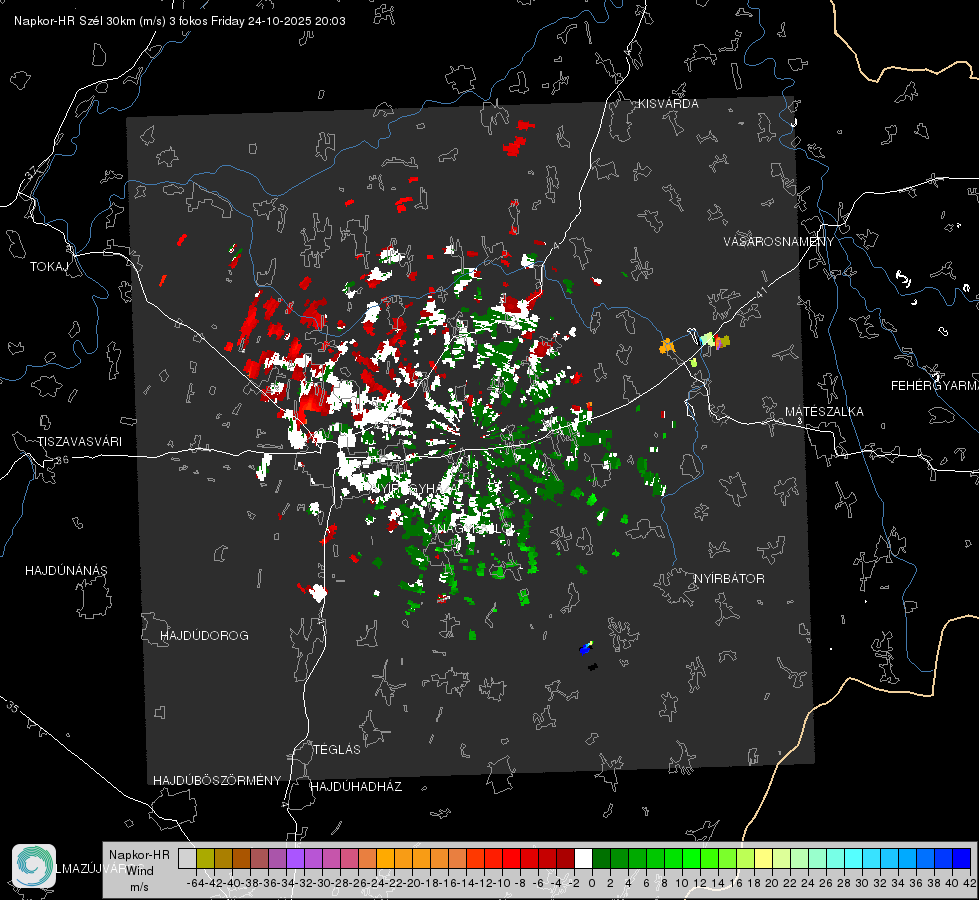Select the TÉGLÁS town label

tap(337, 750)
